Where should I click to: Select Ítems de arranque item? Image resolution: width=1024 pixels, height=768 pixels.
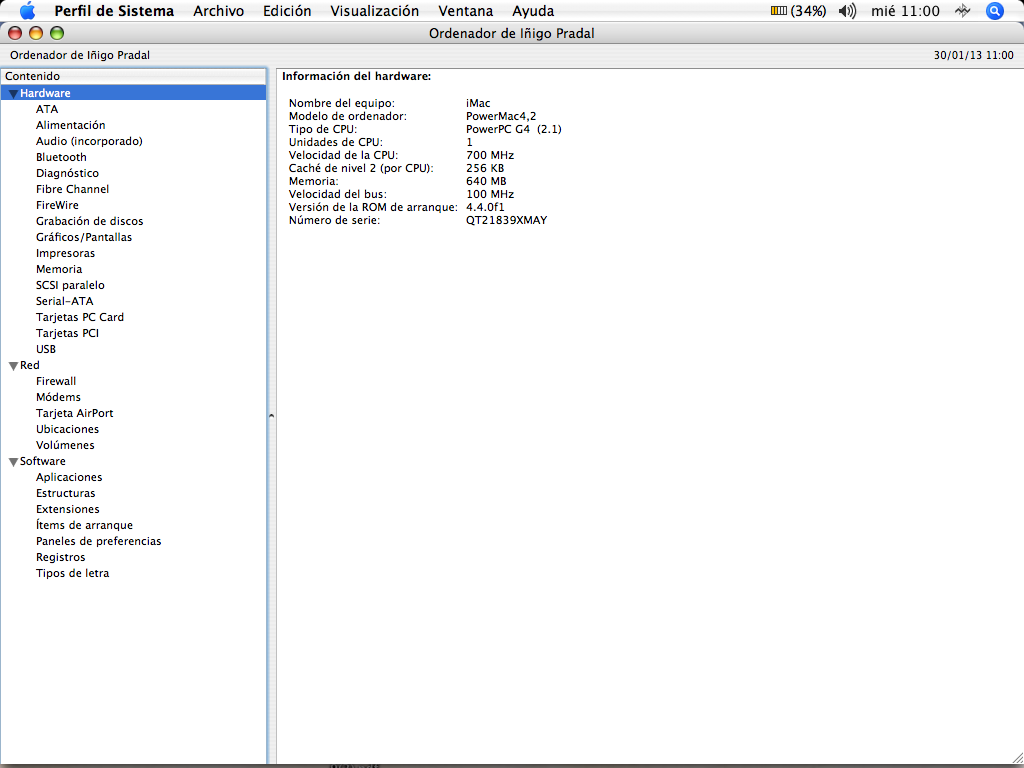tap(84, 525)
